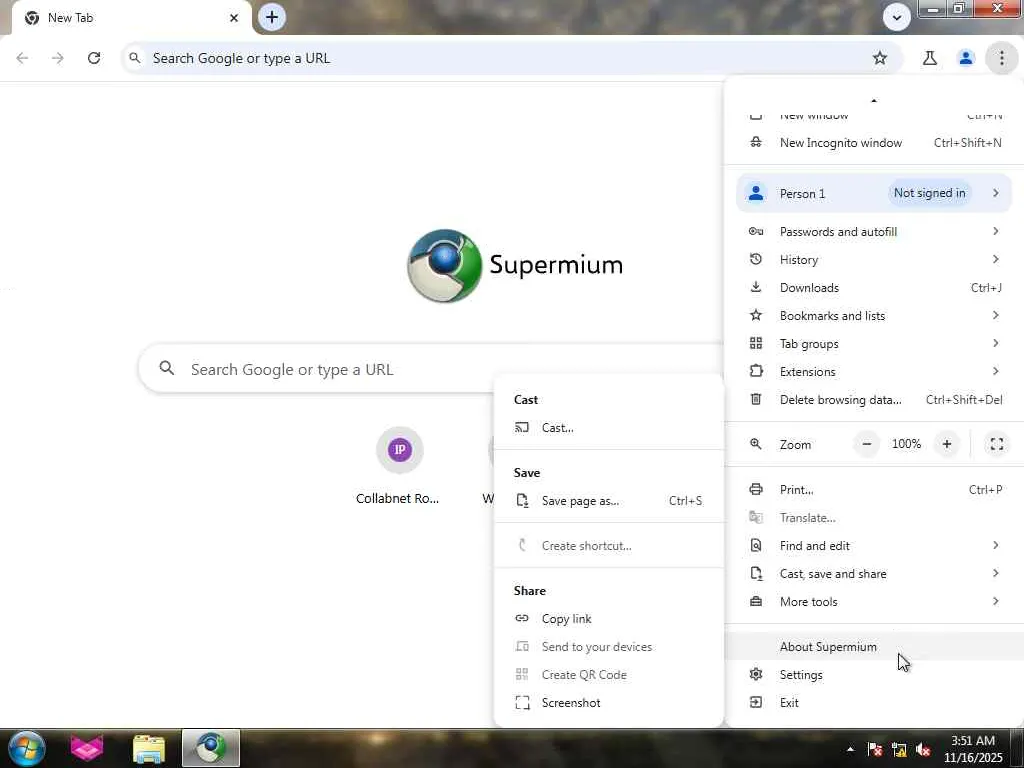Show hidden system tray icons arrow

pyautogui.click(x=850, y=749)
